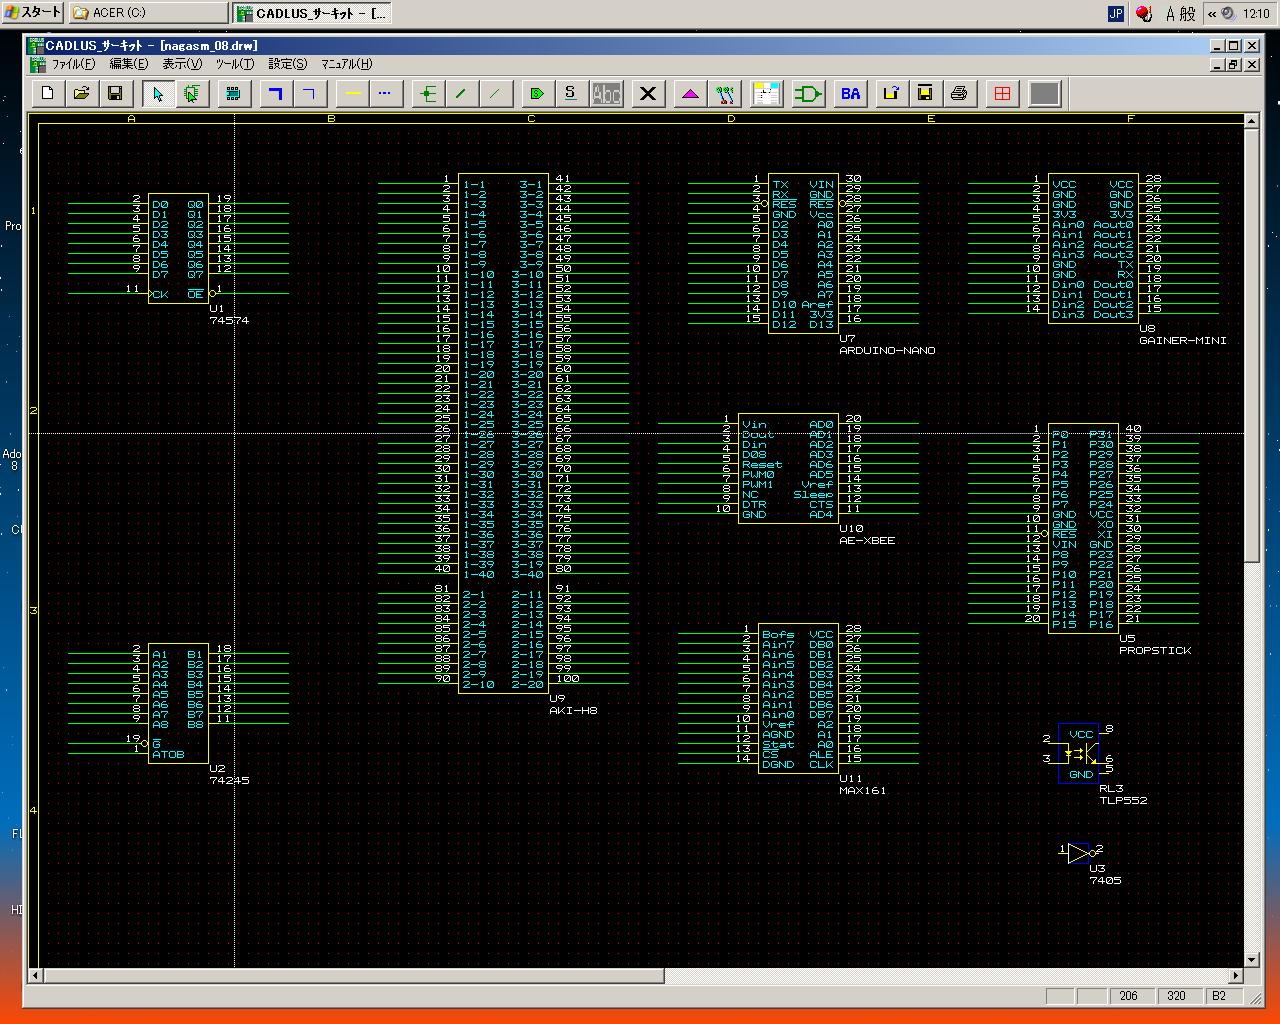The width and height of the screenshot is (1280, 1024).
Task: Open the 設定(S) dropdown menu
Action: click(x=287, y=64)
